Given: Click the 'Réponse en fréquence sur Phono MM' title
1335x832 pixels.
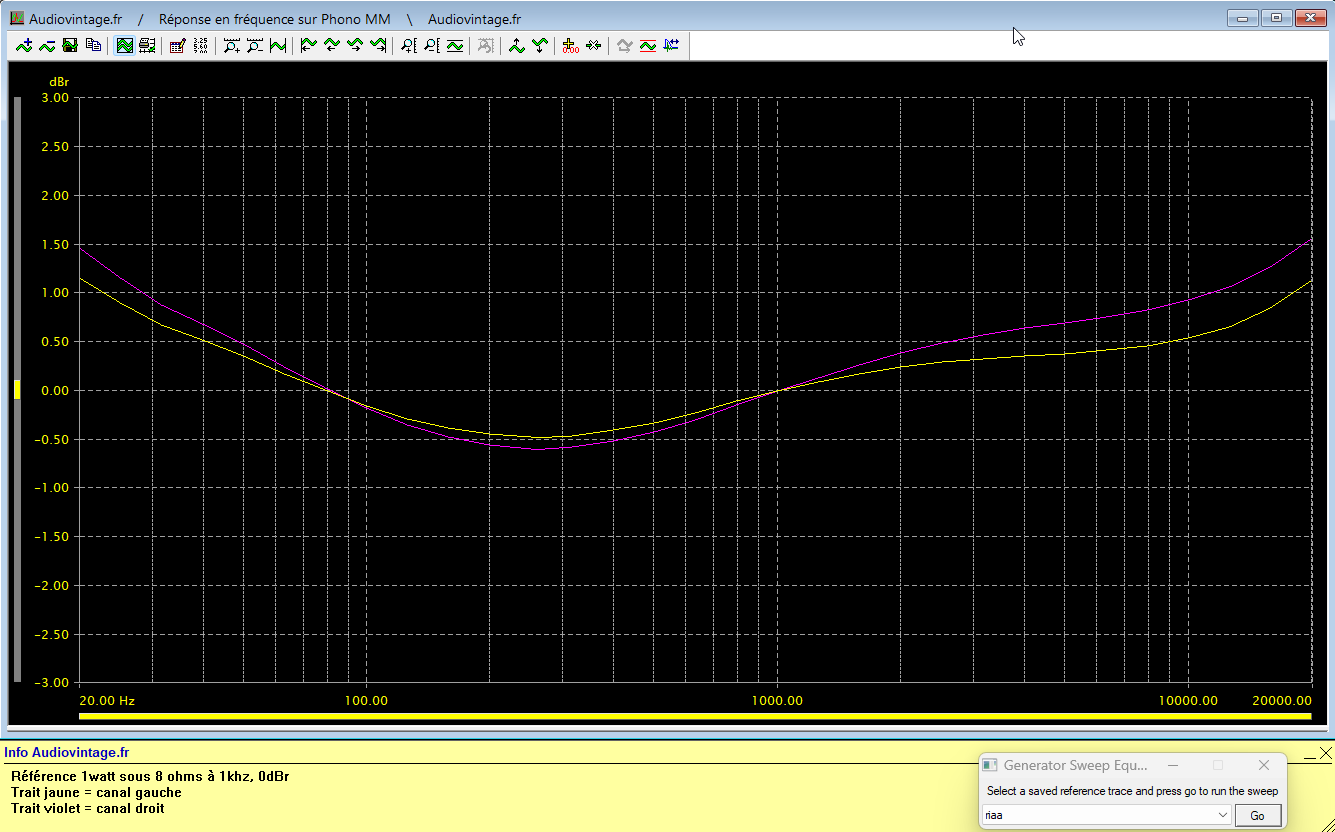Looking at the screenshot, I should pyautogui.click(x=275, y=19).
